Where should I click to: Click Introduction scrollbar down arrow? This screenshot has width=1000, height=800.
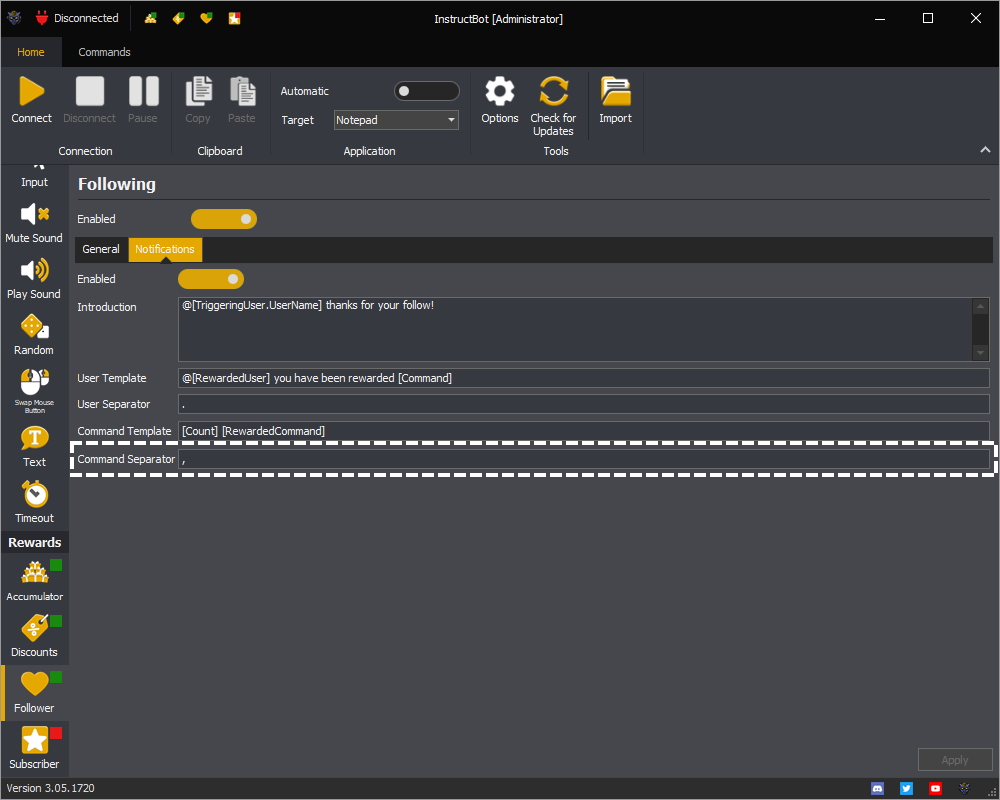[x=981, y=353]
